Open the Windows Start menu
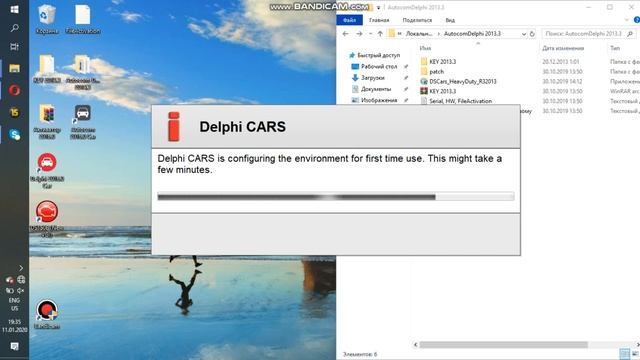This screenshot has height=360, width=640. 14,9
